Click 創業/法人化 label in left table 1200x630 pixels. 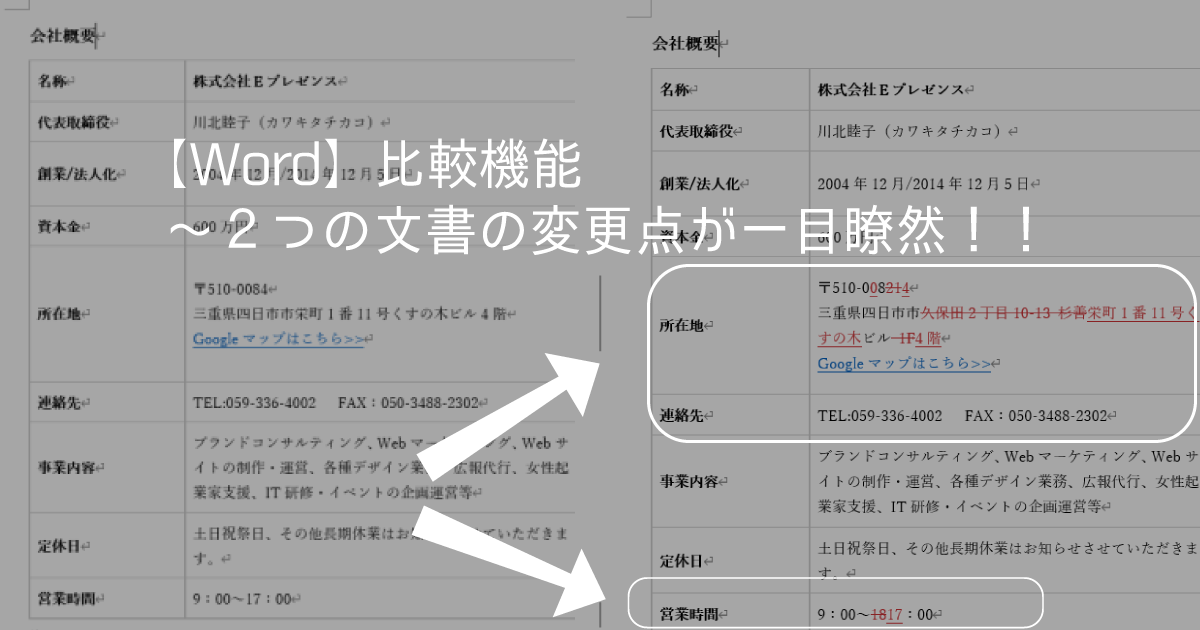(78, 174)
